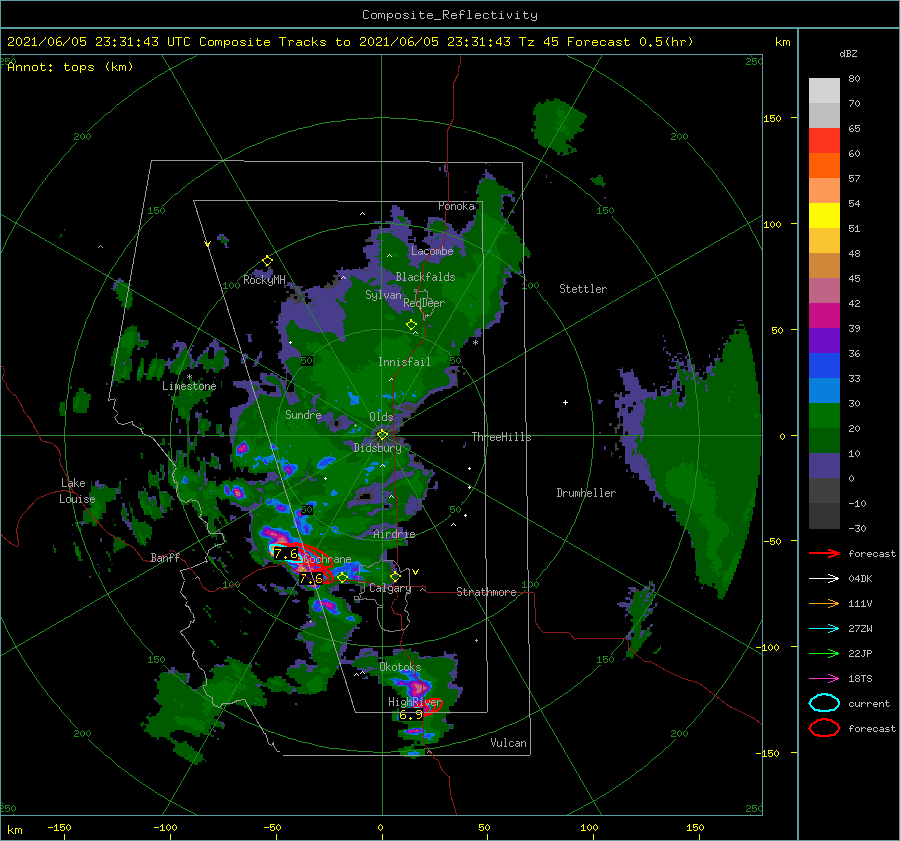Click the Composite_Reflectivity title
The height and width of the screenshot is (841, 900).
450,15
